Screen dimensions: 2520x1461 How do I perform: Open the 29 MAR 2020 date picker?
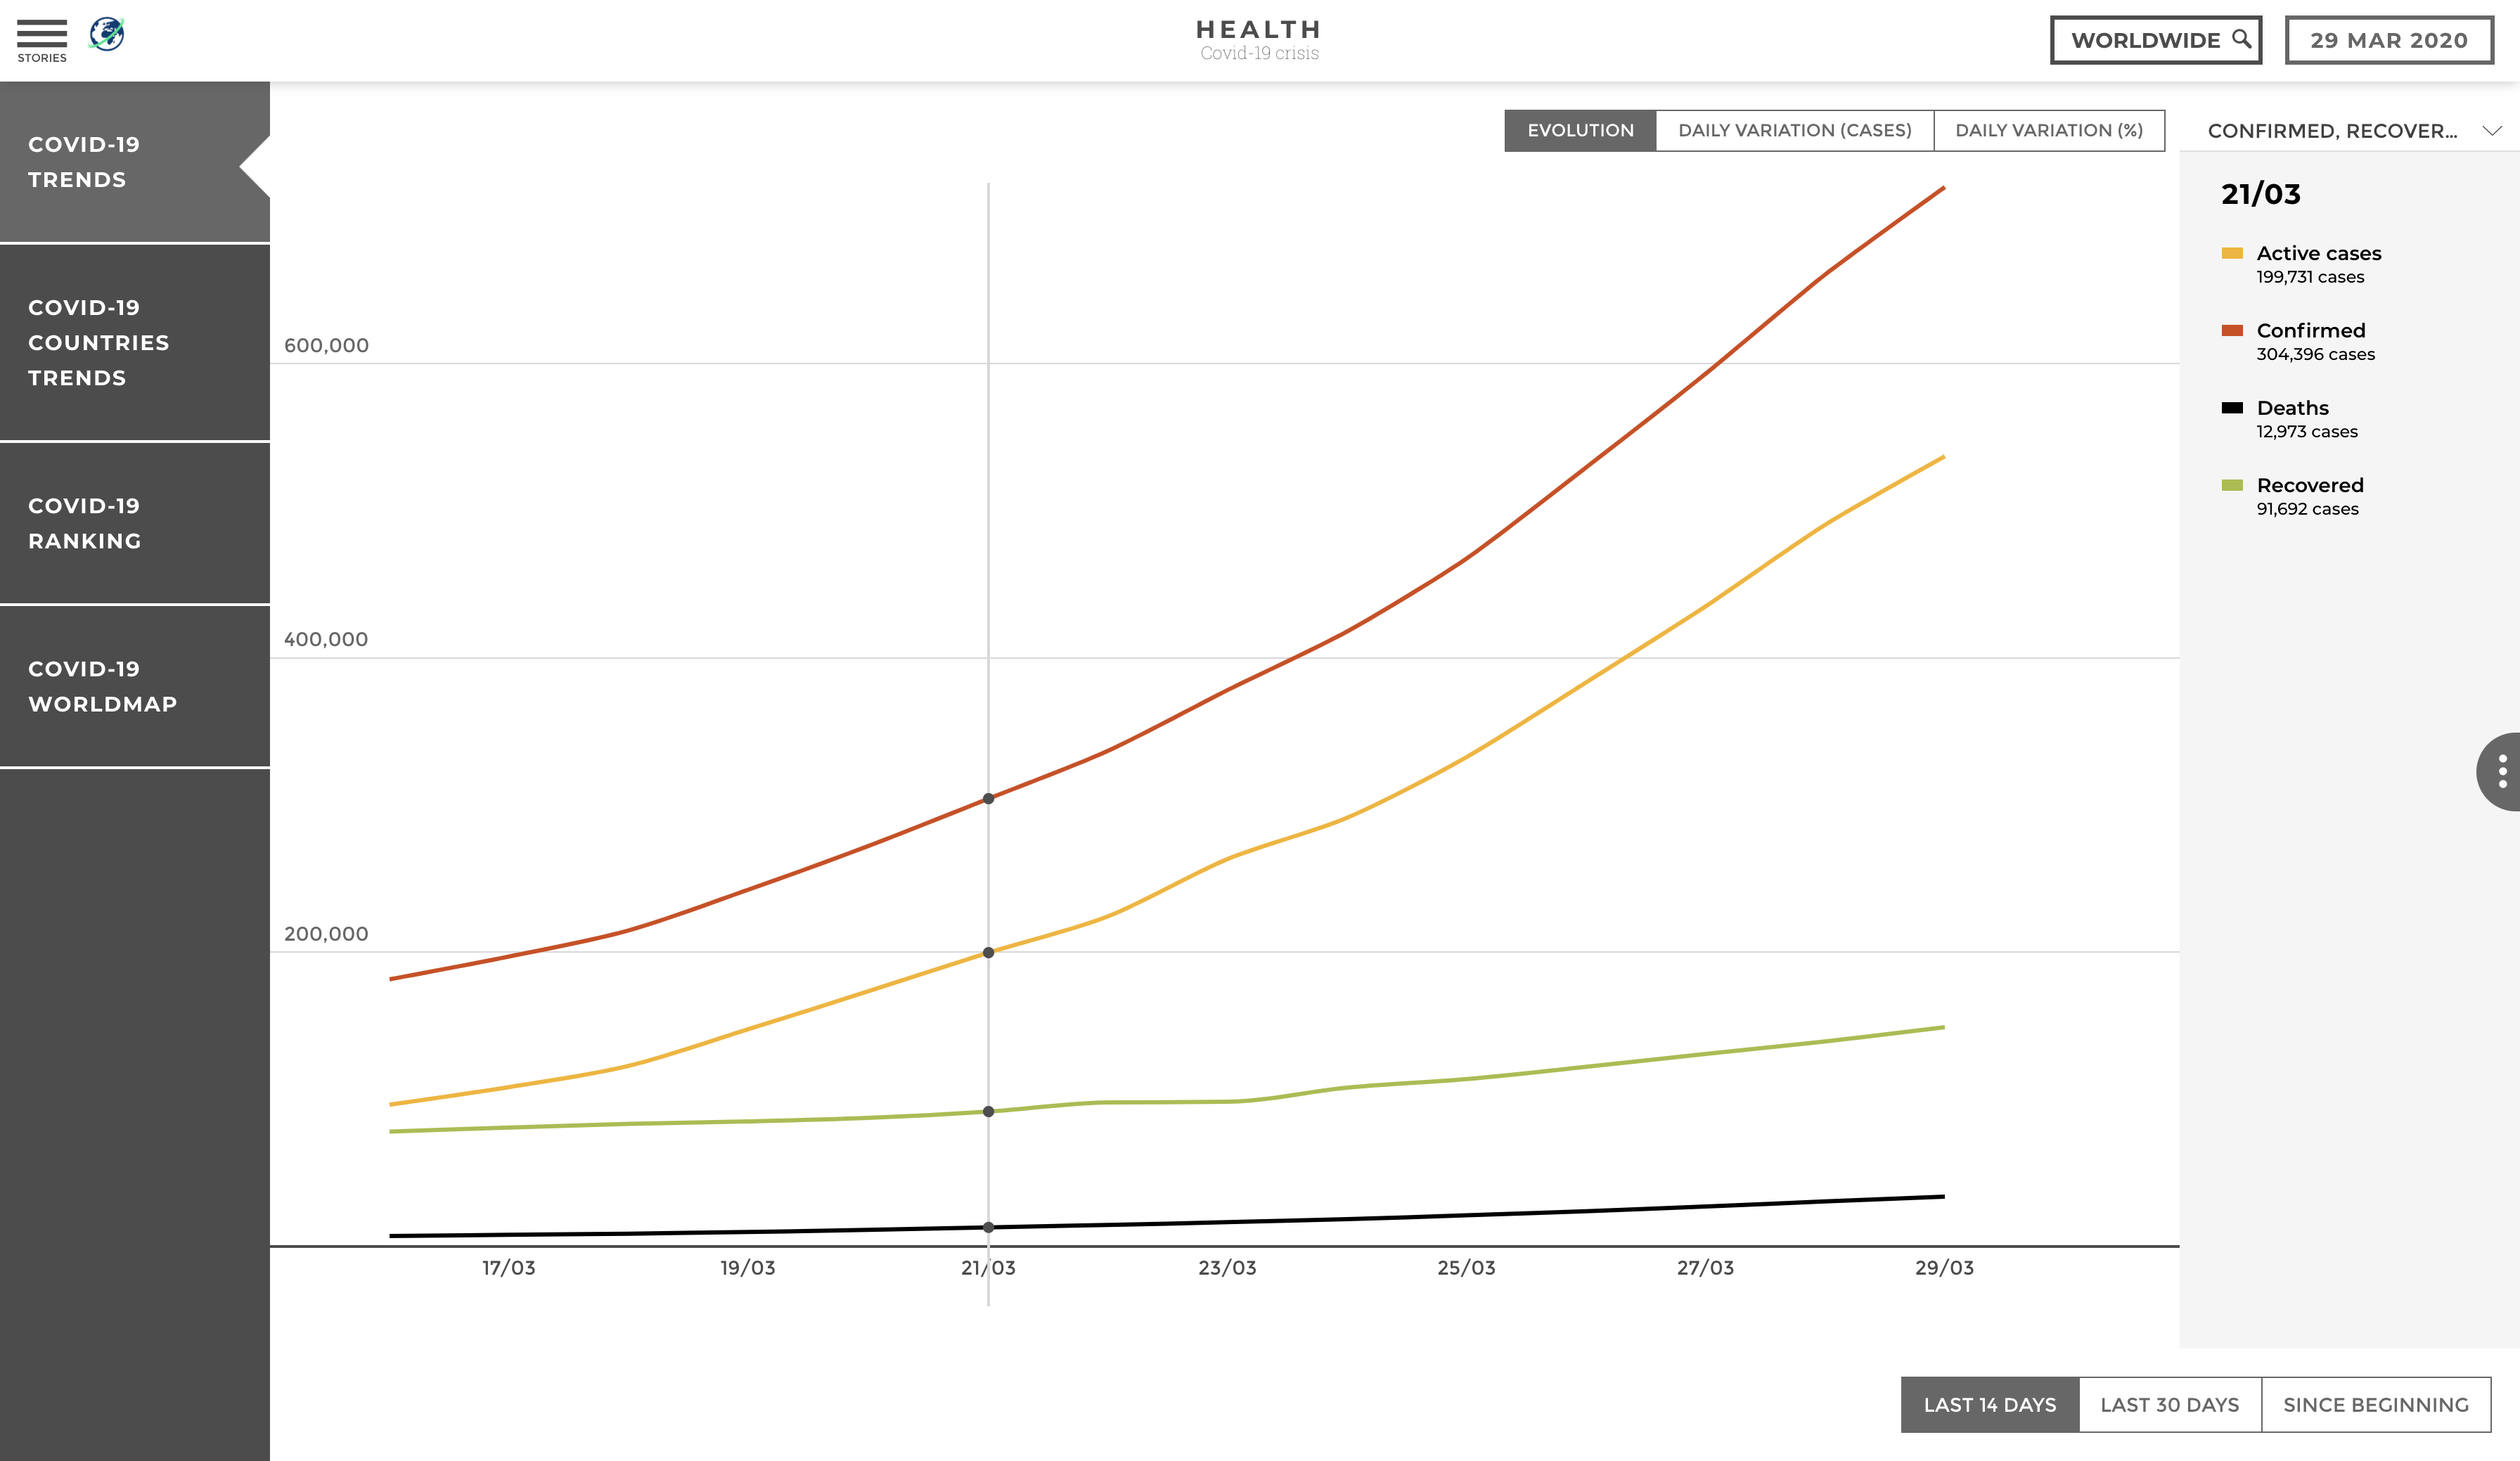[2388, 40]
